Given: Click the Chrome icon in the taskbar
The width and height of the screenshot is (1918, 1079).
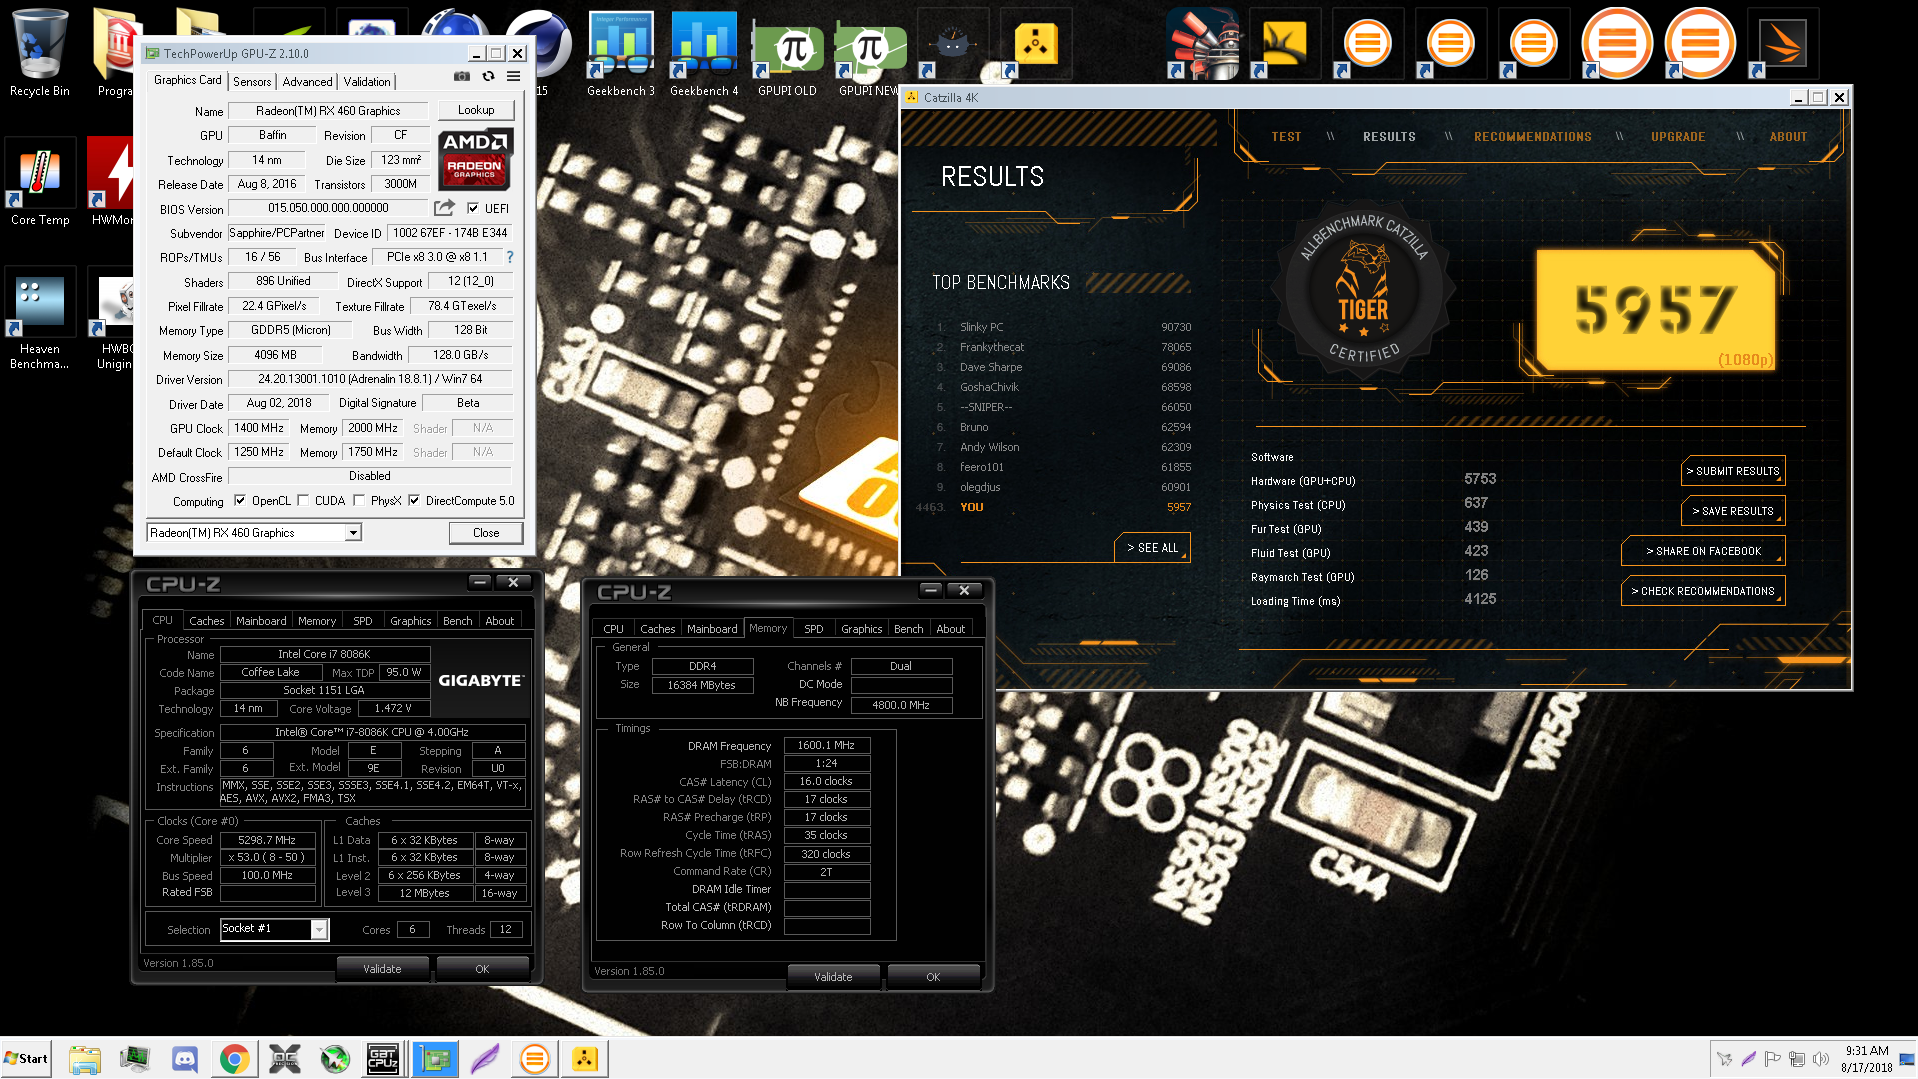Looking at the screenshot, I should click(x=234, y=1058).
